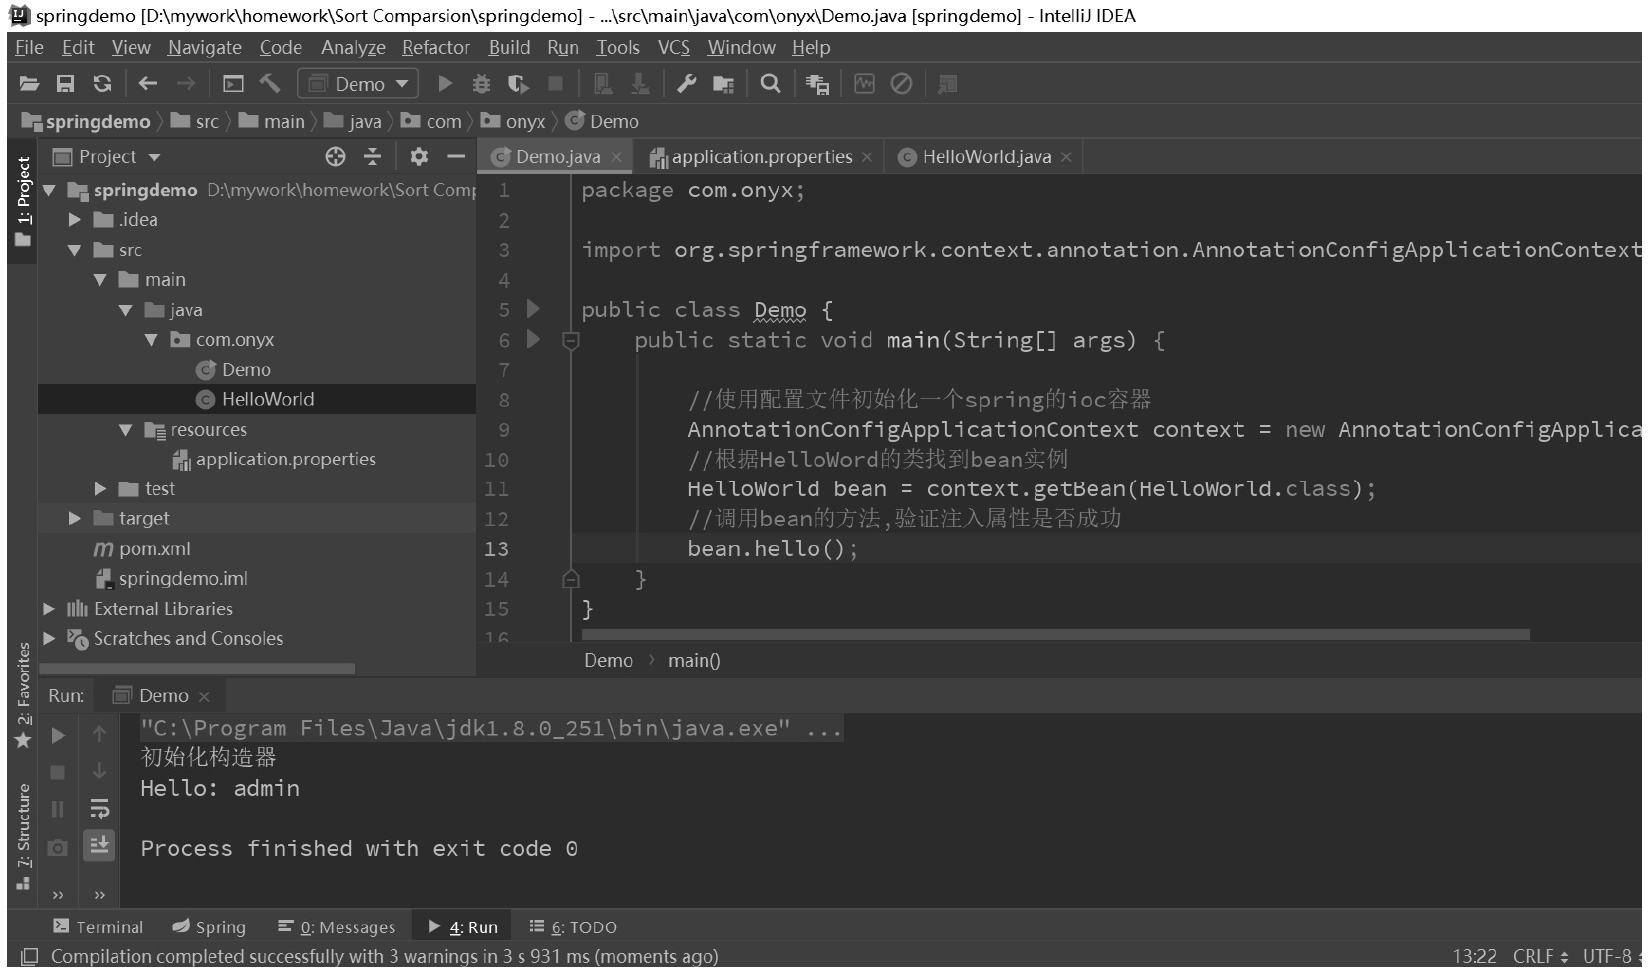Select pom.xml in the project tree
Viewport: 1650px width, 971px height.
point(154,549)
